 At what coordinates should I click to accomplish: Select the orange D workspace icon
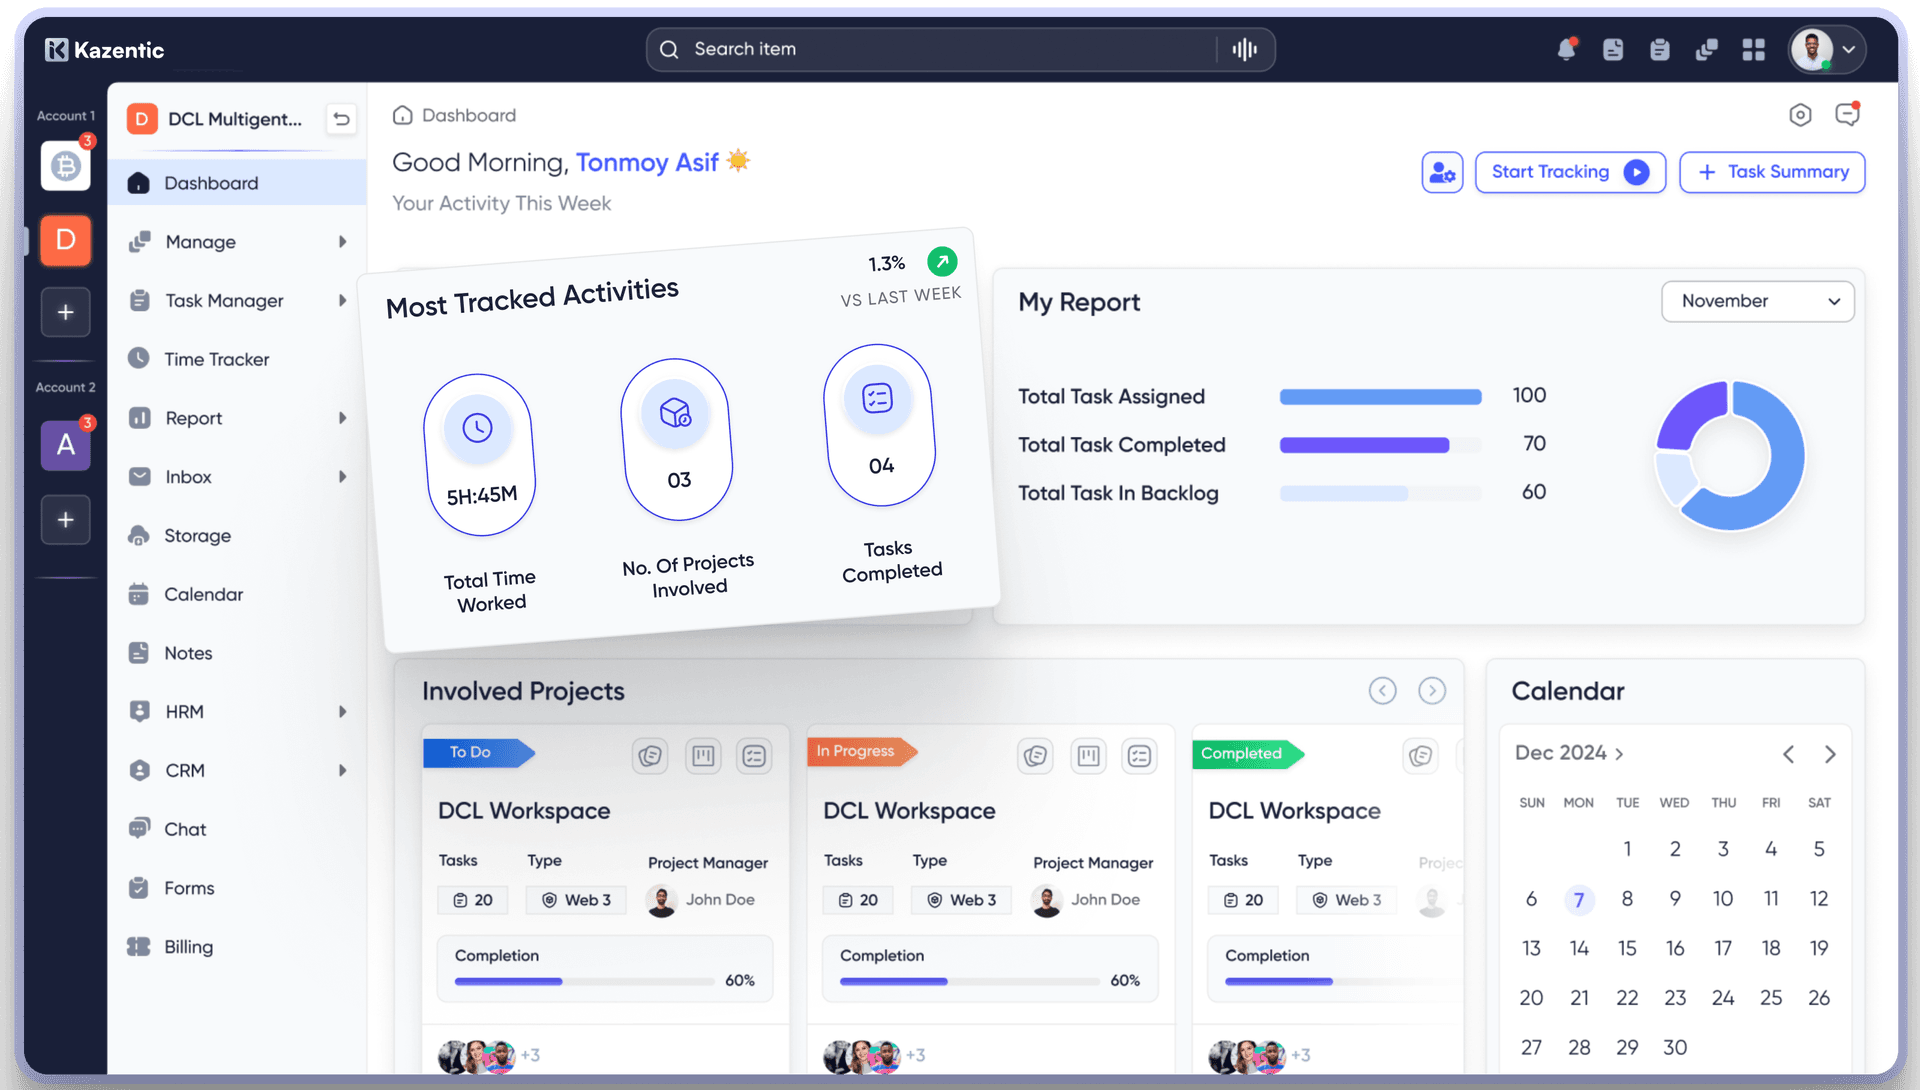tap(66, 240)
